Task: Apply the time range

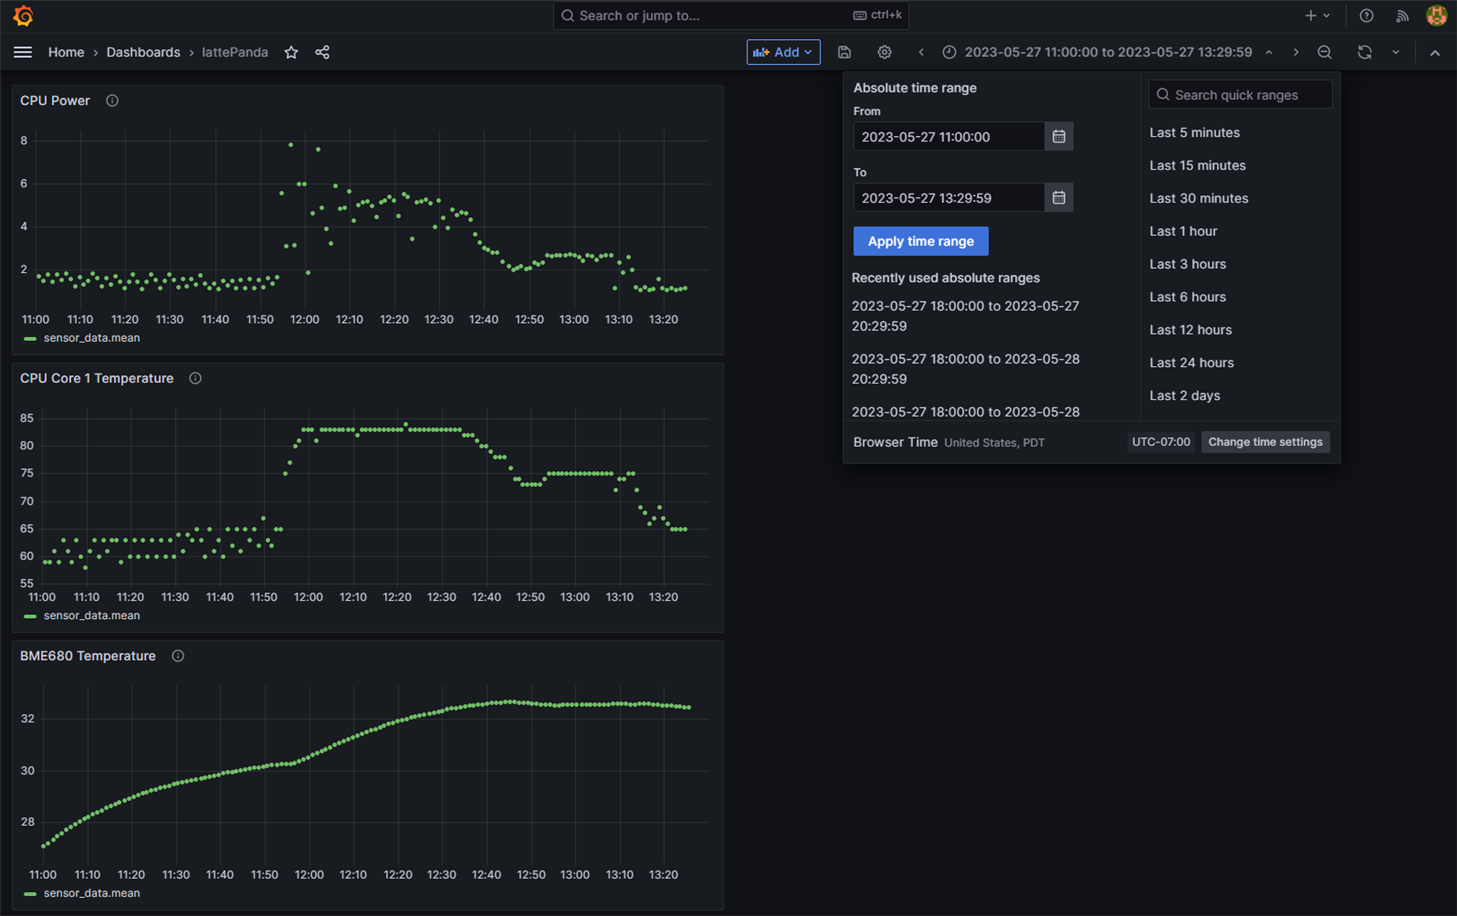Action: tap(920, 241)
